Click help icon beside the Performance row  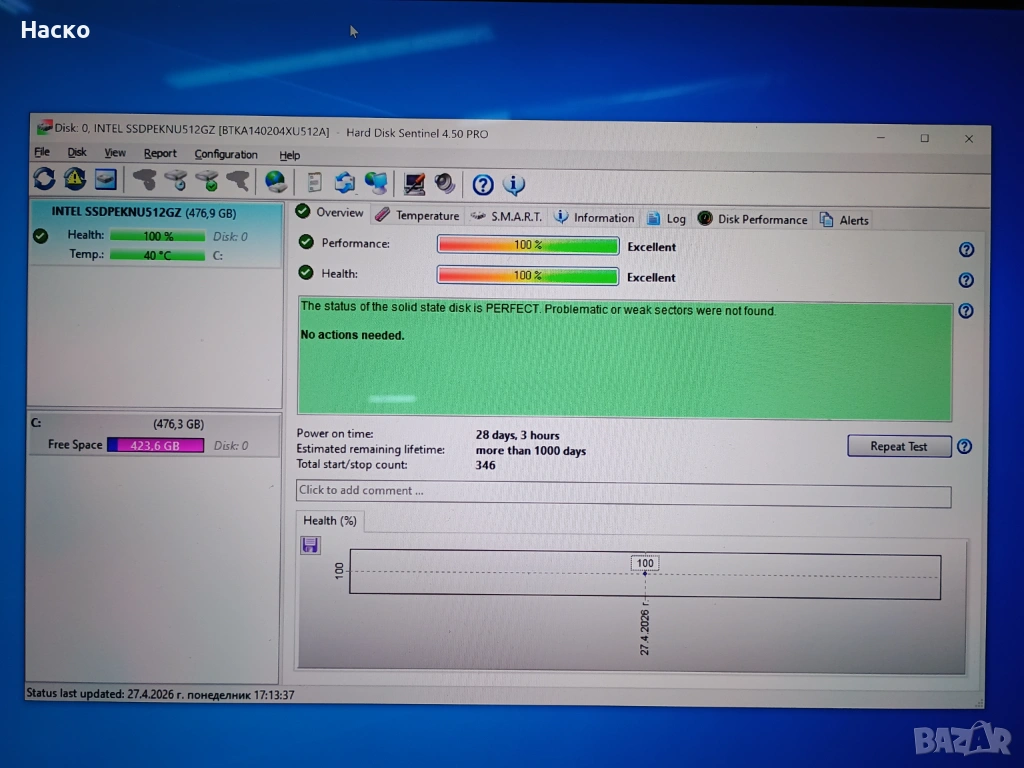966,250
